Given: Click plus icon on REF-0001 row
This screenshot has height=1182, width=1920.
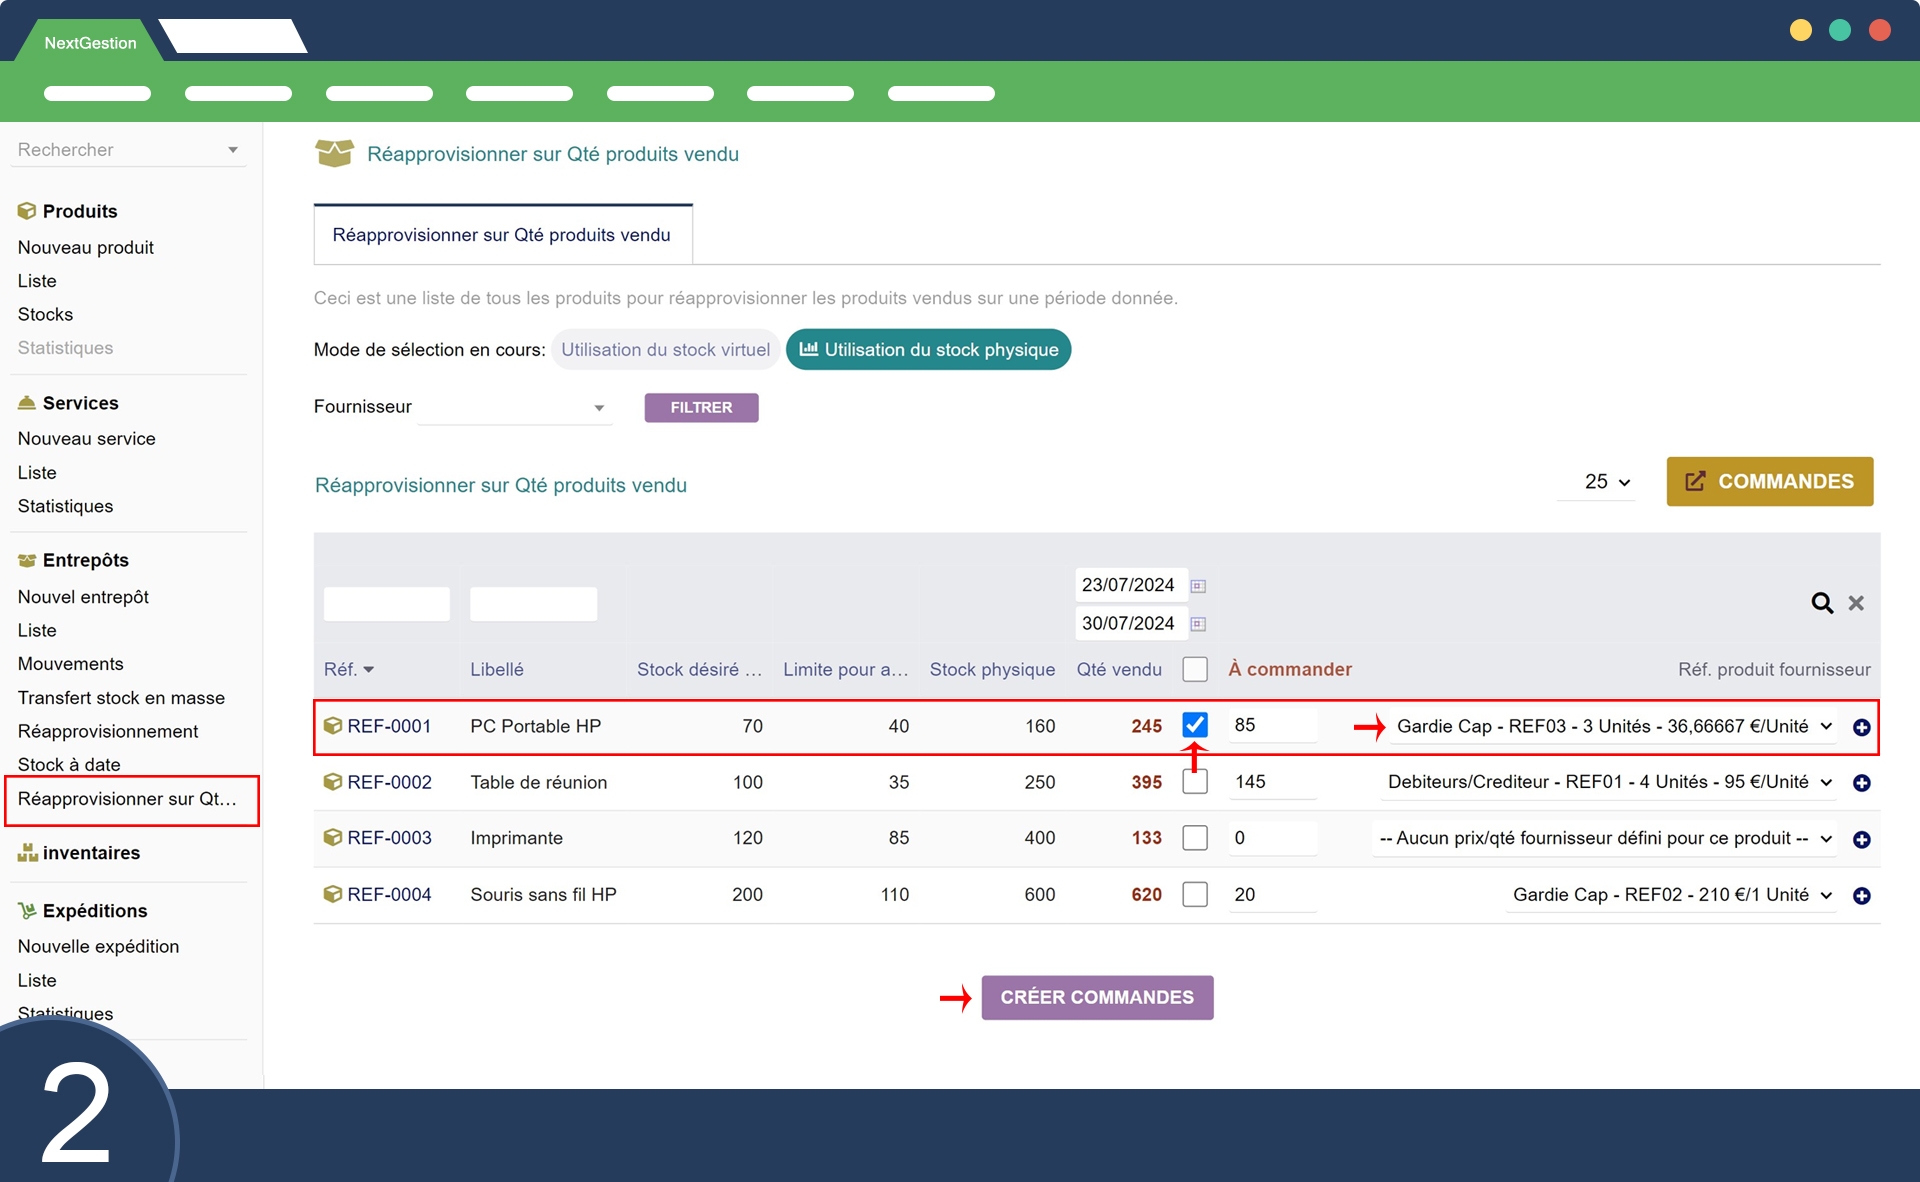Looking at the screenshot, I should (x=1861, y=727).
